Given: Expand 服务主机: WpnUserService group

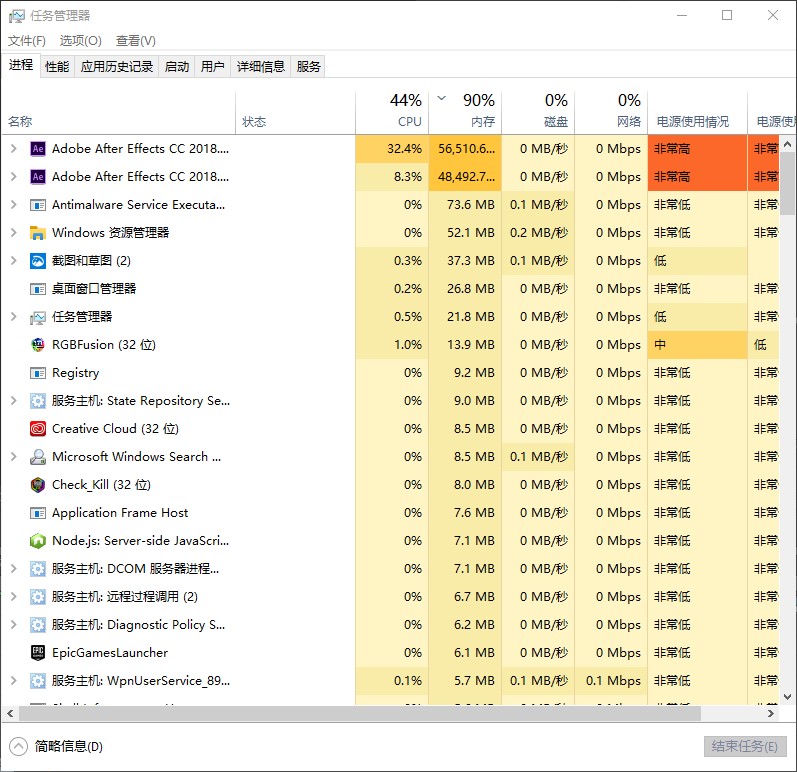Looking at the screenshot, I should click(14, 680).
